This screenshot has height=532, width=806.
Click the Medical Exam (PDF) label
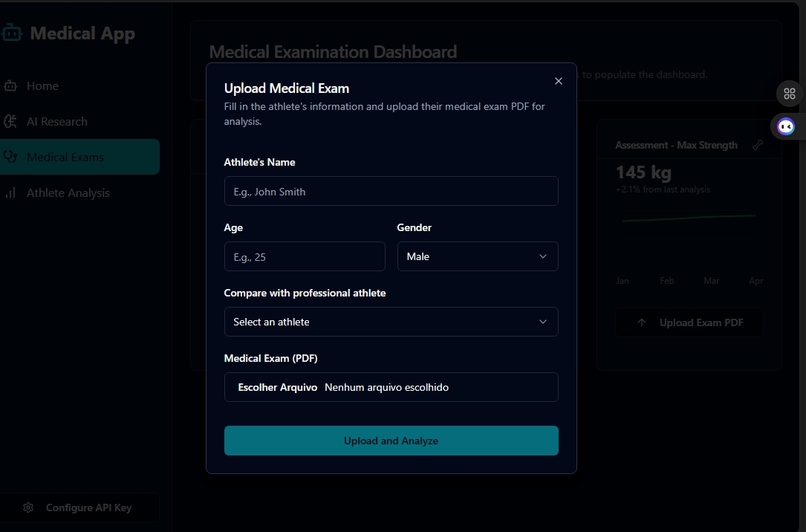point(271,358)
